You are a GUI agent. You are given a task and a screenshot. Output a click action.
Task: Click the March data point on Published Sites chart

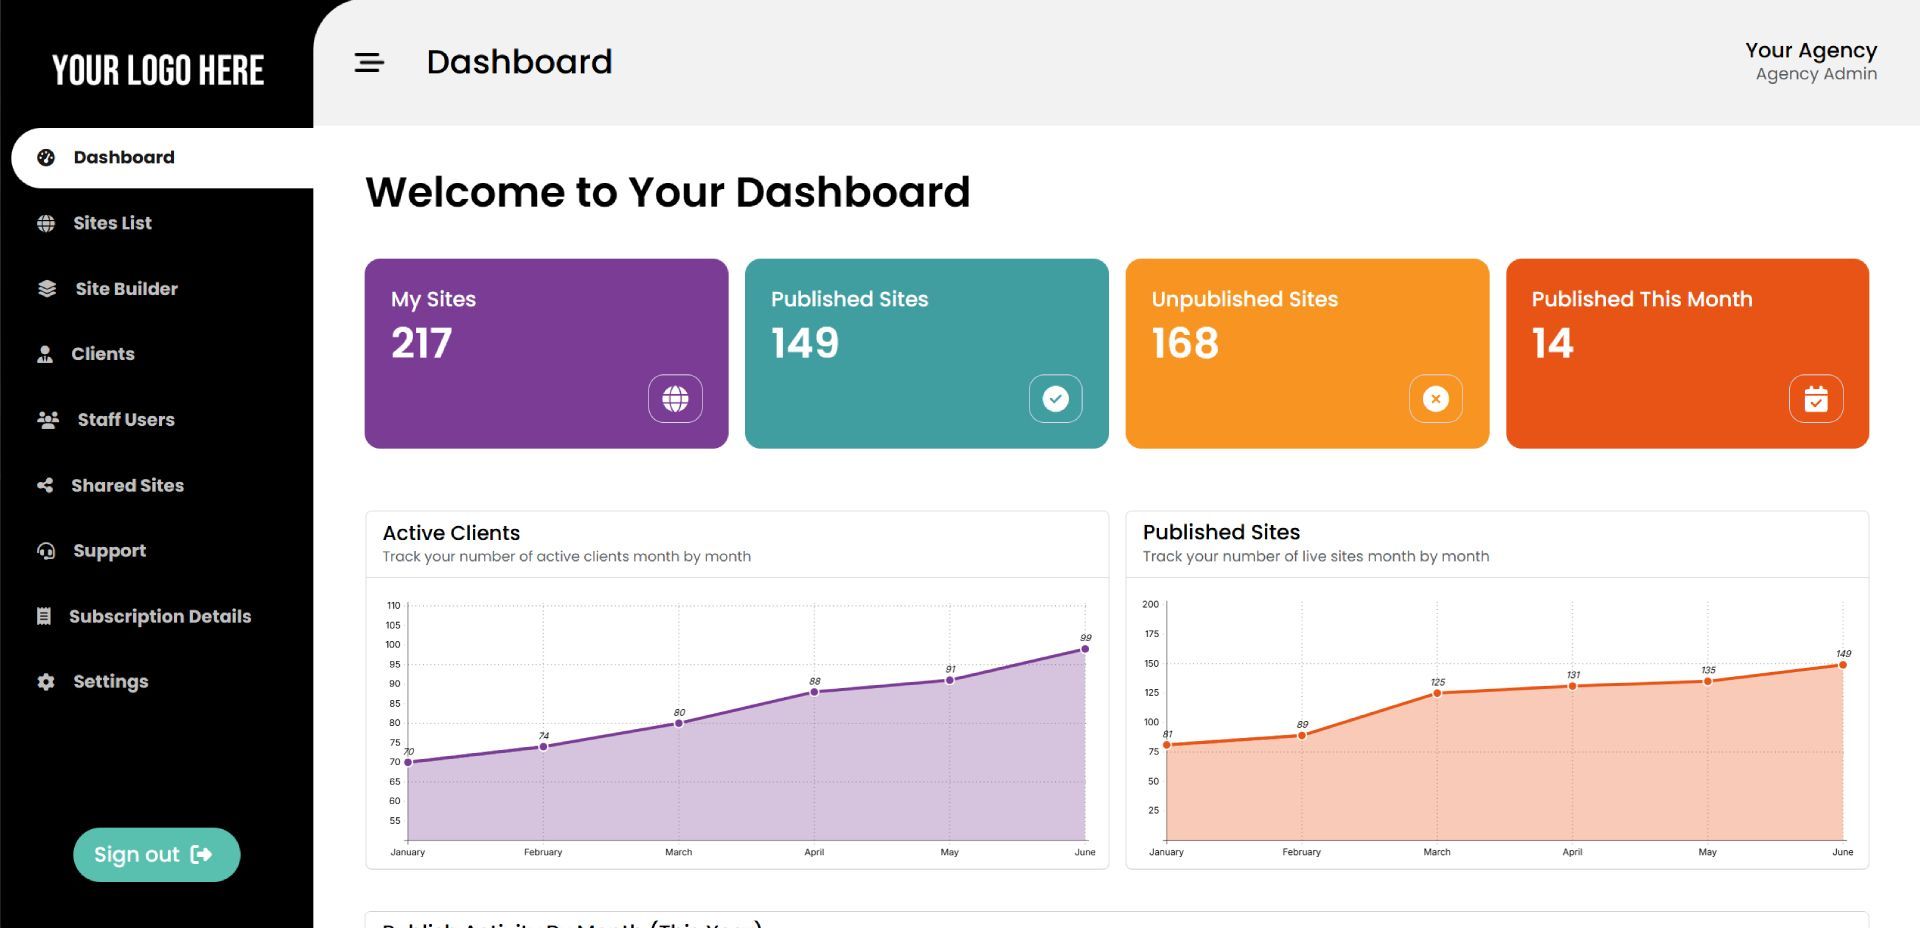coord(1437,693)
